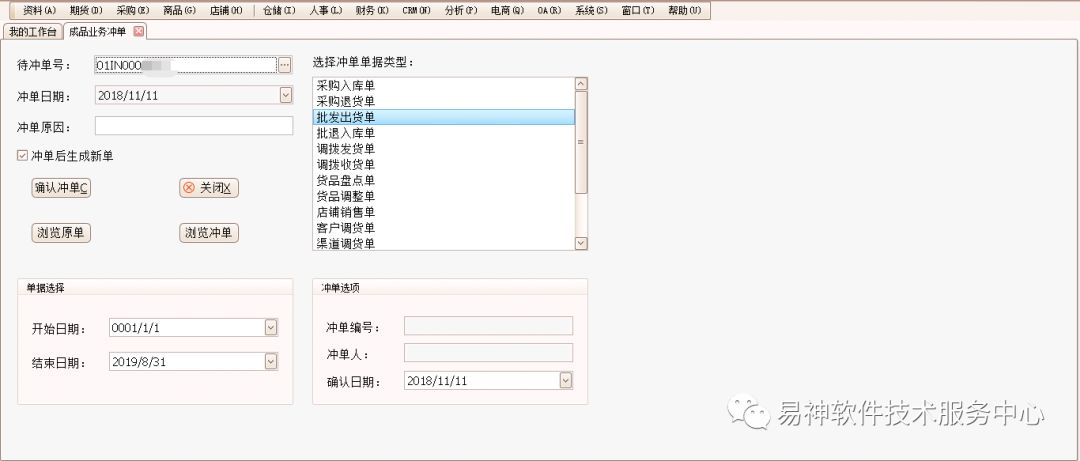Open the 财务(K) menu
Viewport: 1080px width, 461px height.
[372, 10]
